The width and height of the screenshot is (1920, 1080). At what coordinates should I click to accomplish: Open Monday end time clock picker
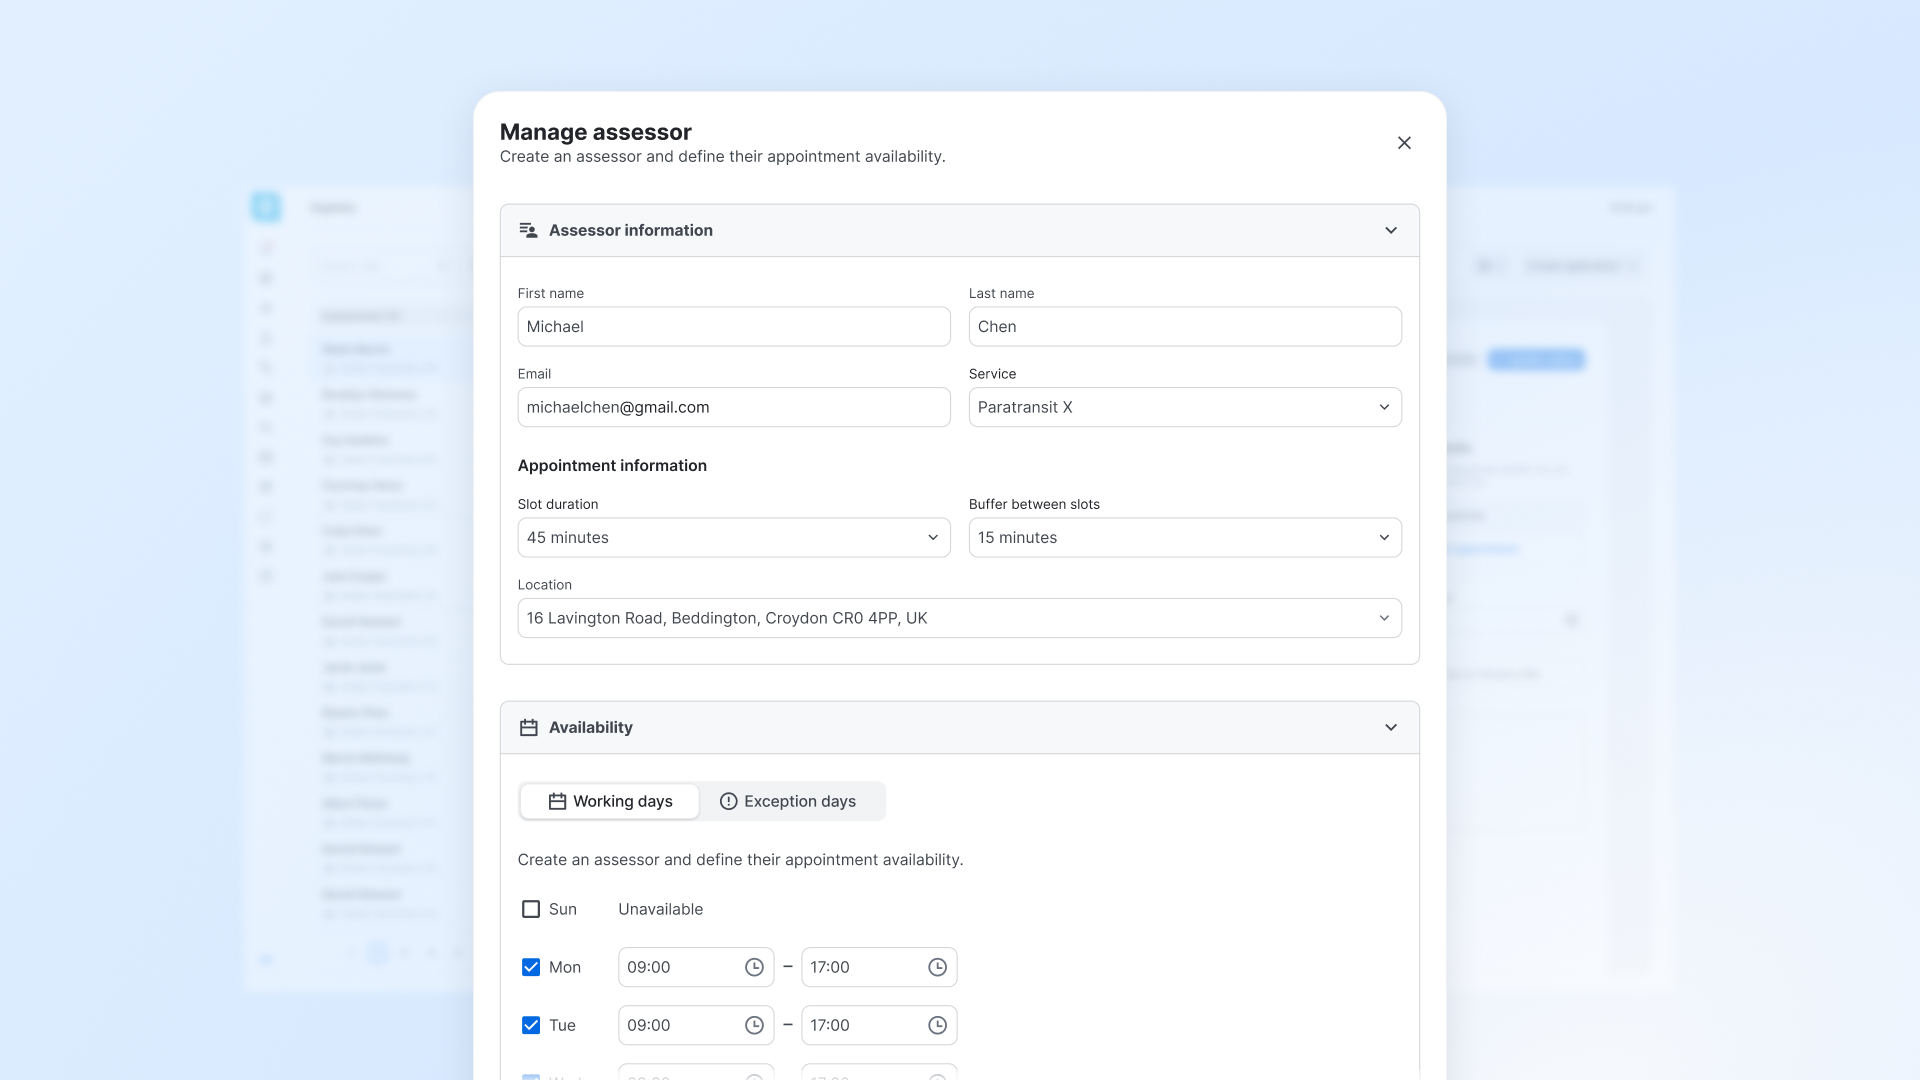937,967
